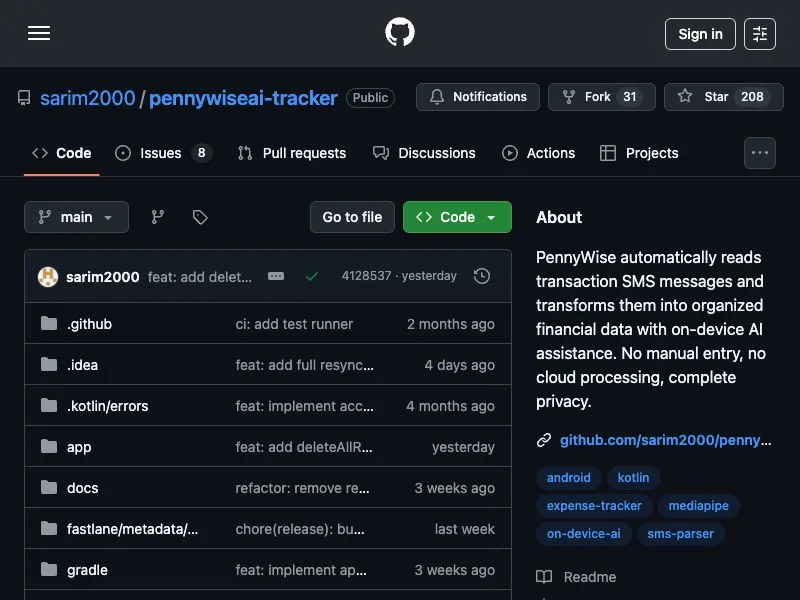Open commit 'ci: add test runner'

[x=294, y=324]
